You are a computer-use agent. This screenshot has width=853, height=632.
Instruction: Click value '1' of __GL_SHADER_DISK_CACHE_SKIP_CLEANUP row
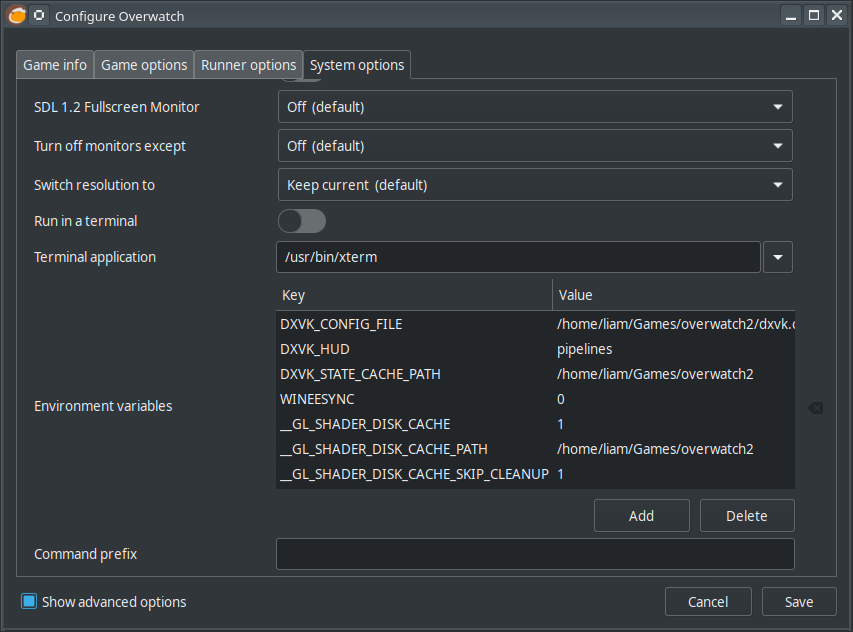[x=674, y=474]
